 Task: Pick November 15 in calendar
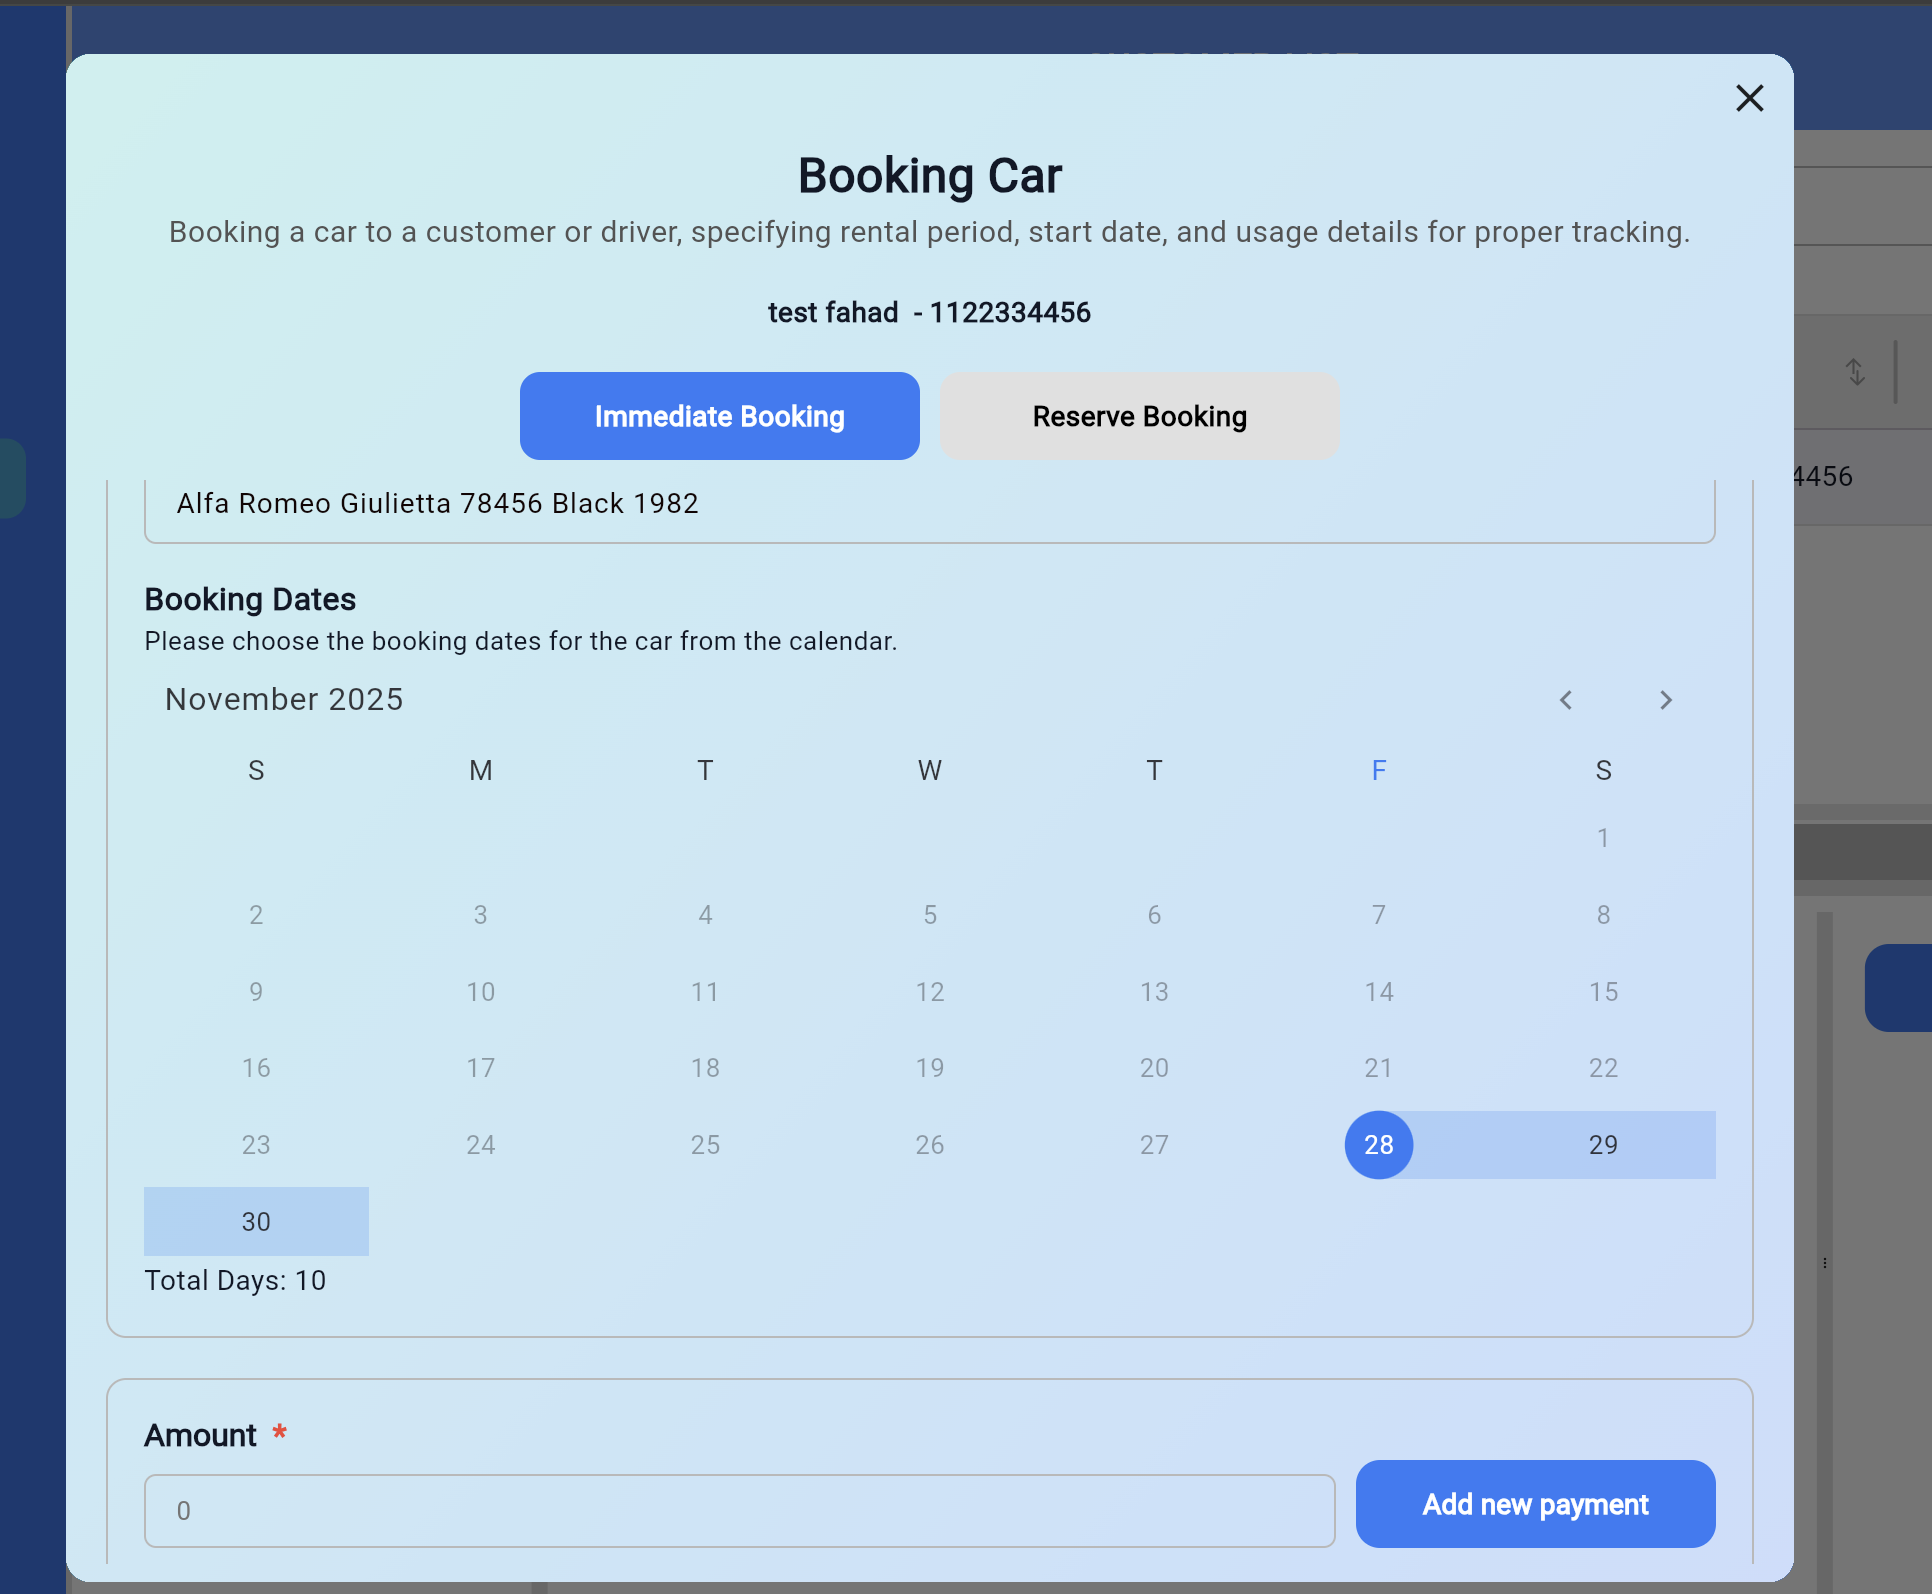[x=1603, y=992]
